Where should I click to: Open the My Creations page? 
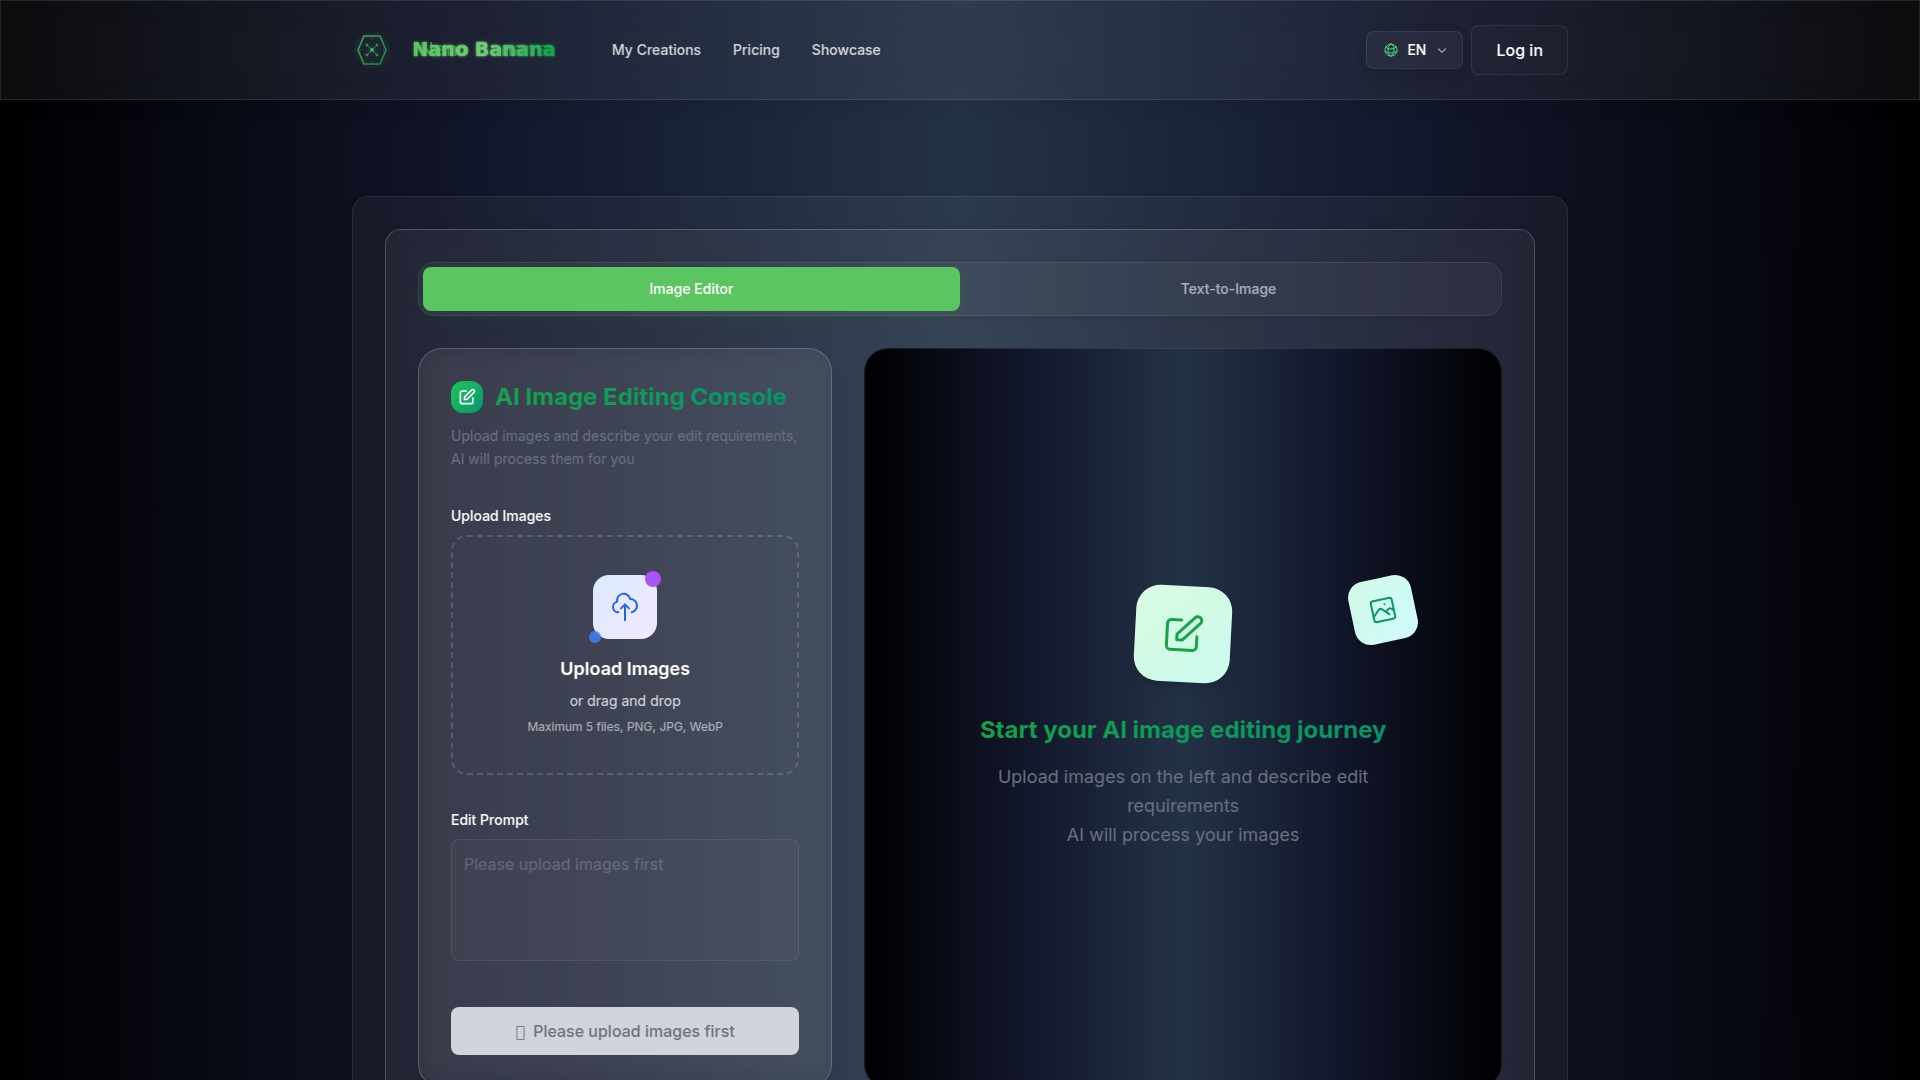pyautogui.click(x=656, y=50)
